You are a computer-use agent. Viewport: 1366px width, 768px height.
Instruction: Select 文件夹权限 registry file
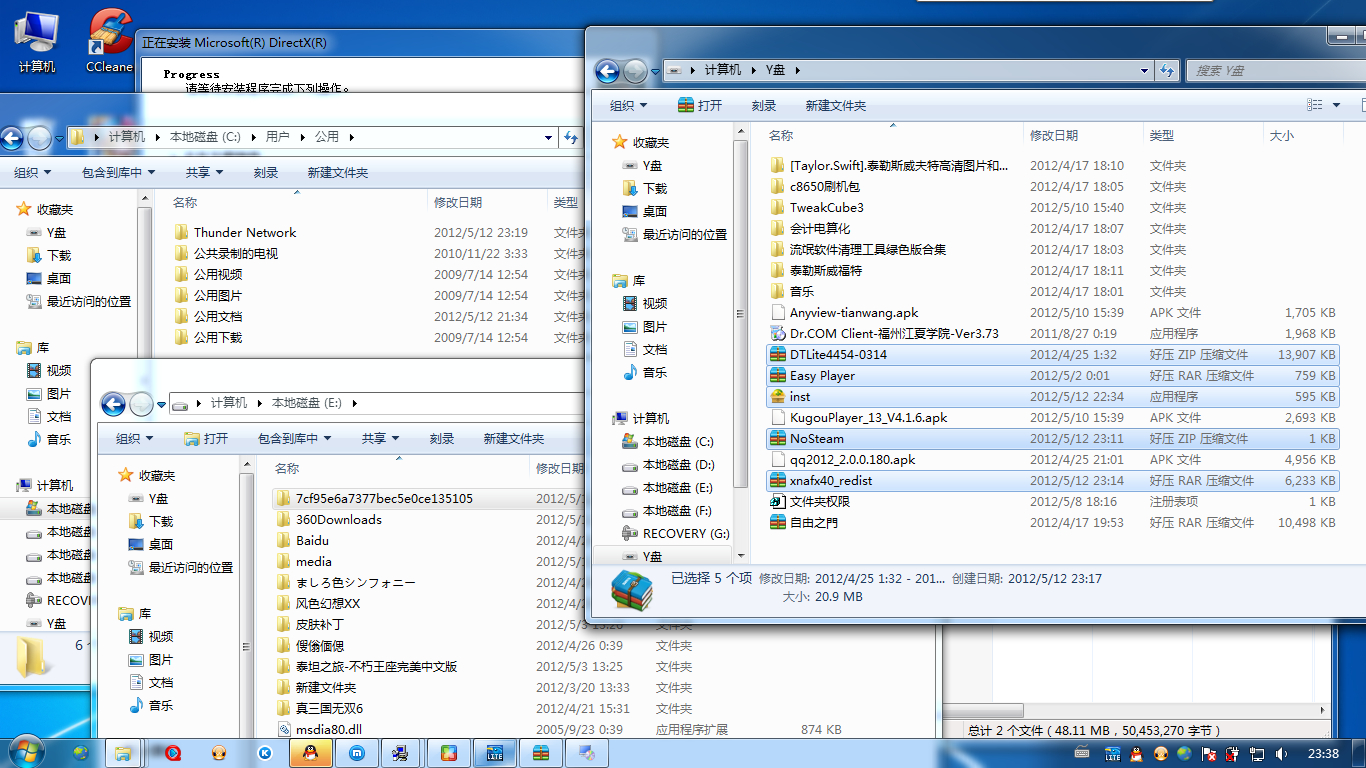click(x=1052, y=501)
